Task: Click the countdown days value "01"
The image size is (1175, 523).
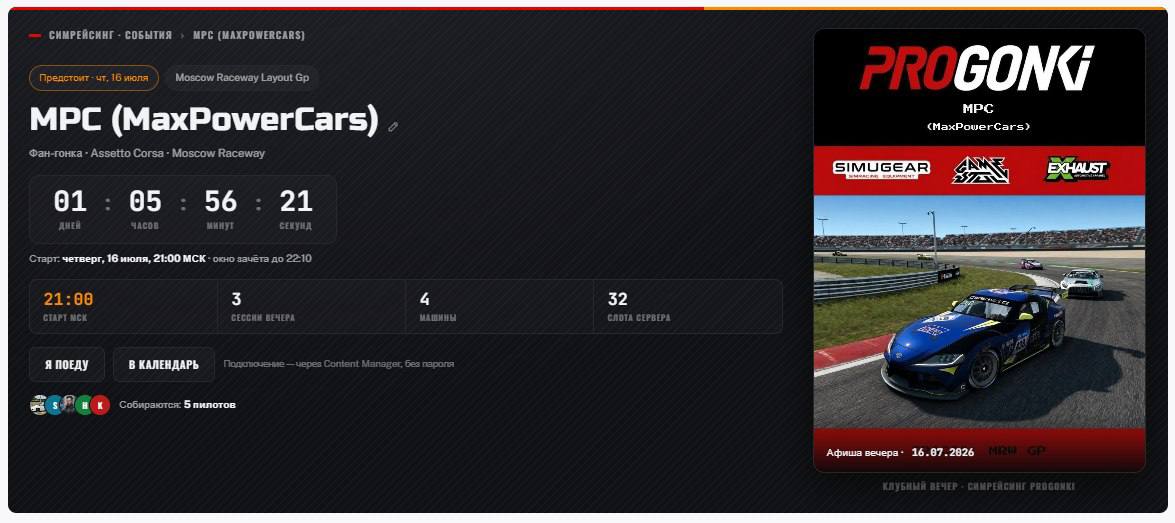Action: tap(70, 202)
